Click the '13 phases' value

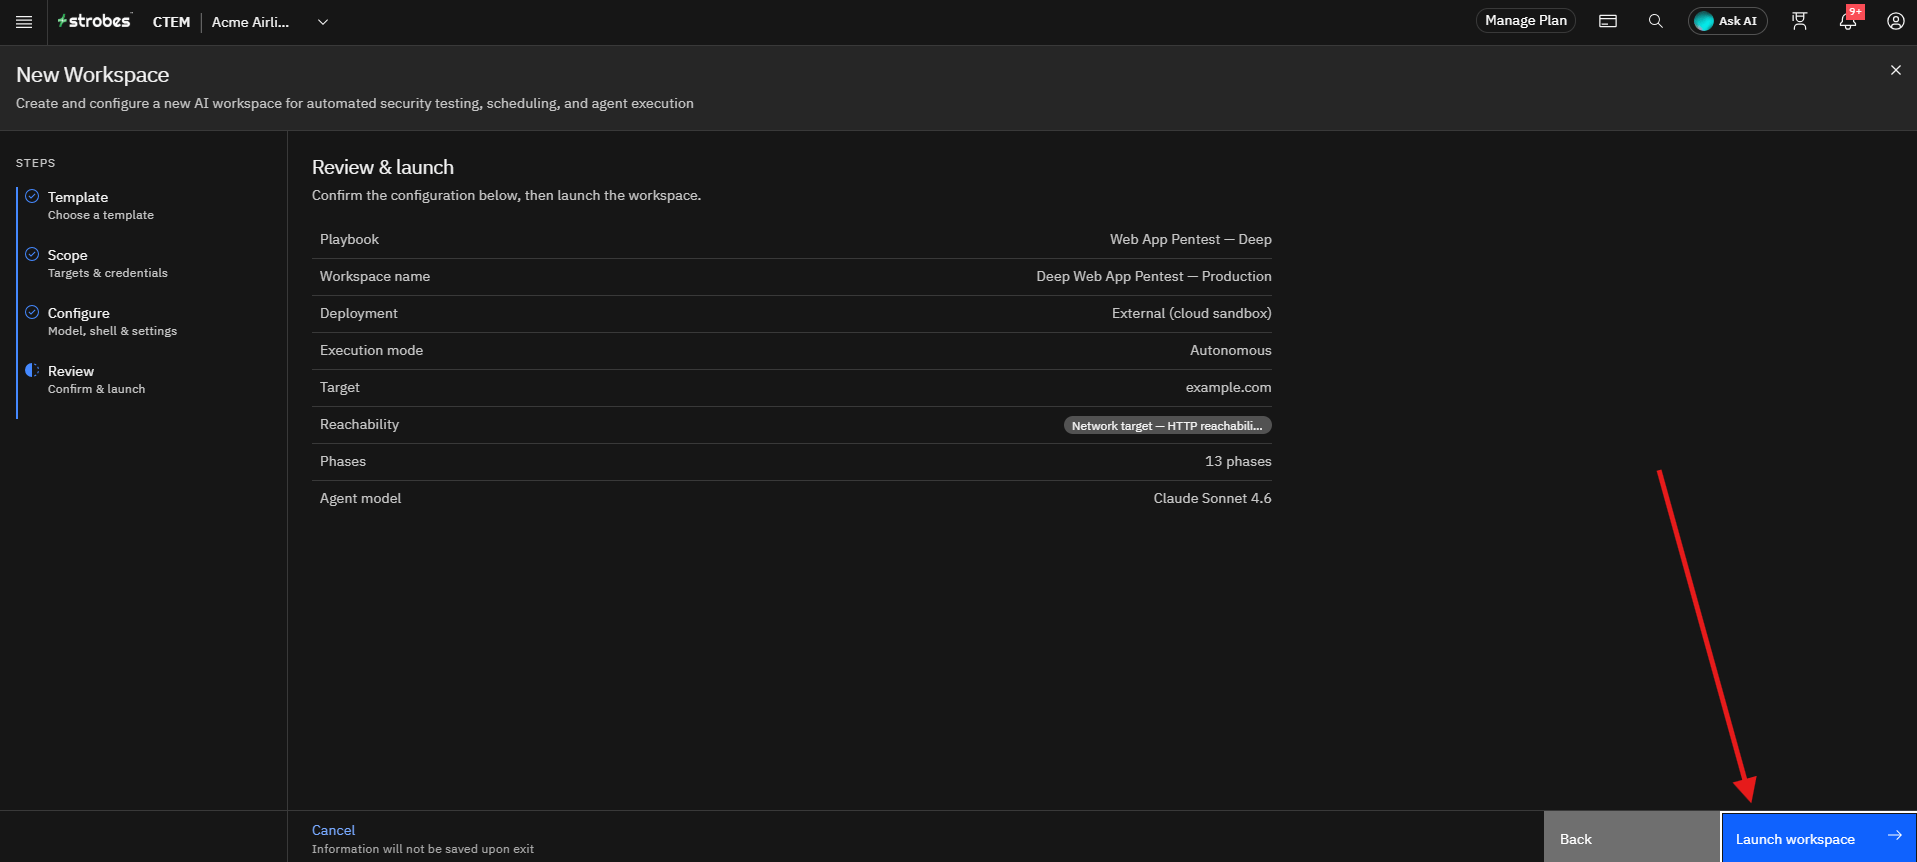click(x=1238, y=461)
